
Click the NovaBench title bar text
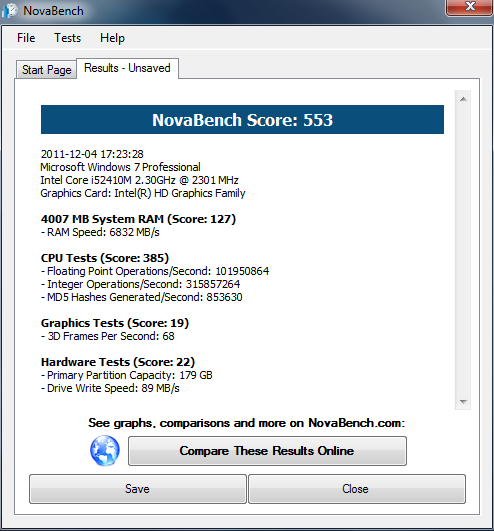[x=53, y=11]
